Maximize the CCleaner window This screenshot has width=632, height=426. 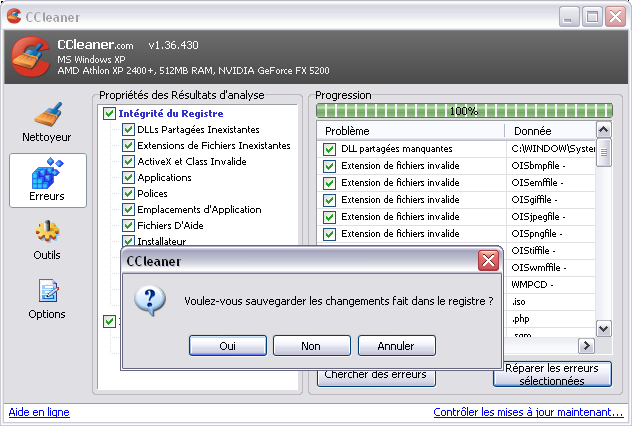coord(592,17)
